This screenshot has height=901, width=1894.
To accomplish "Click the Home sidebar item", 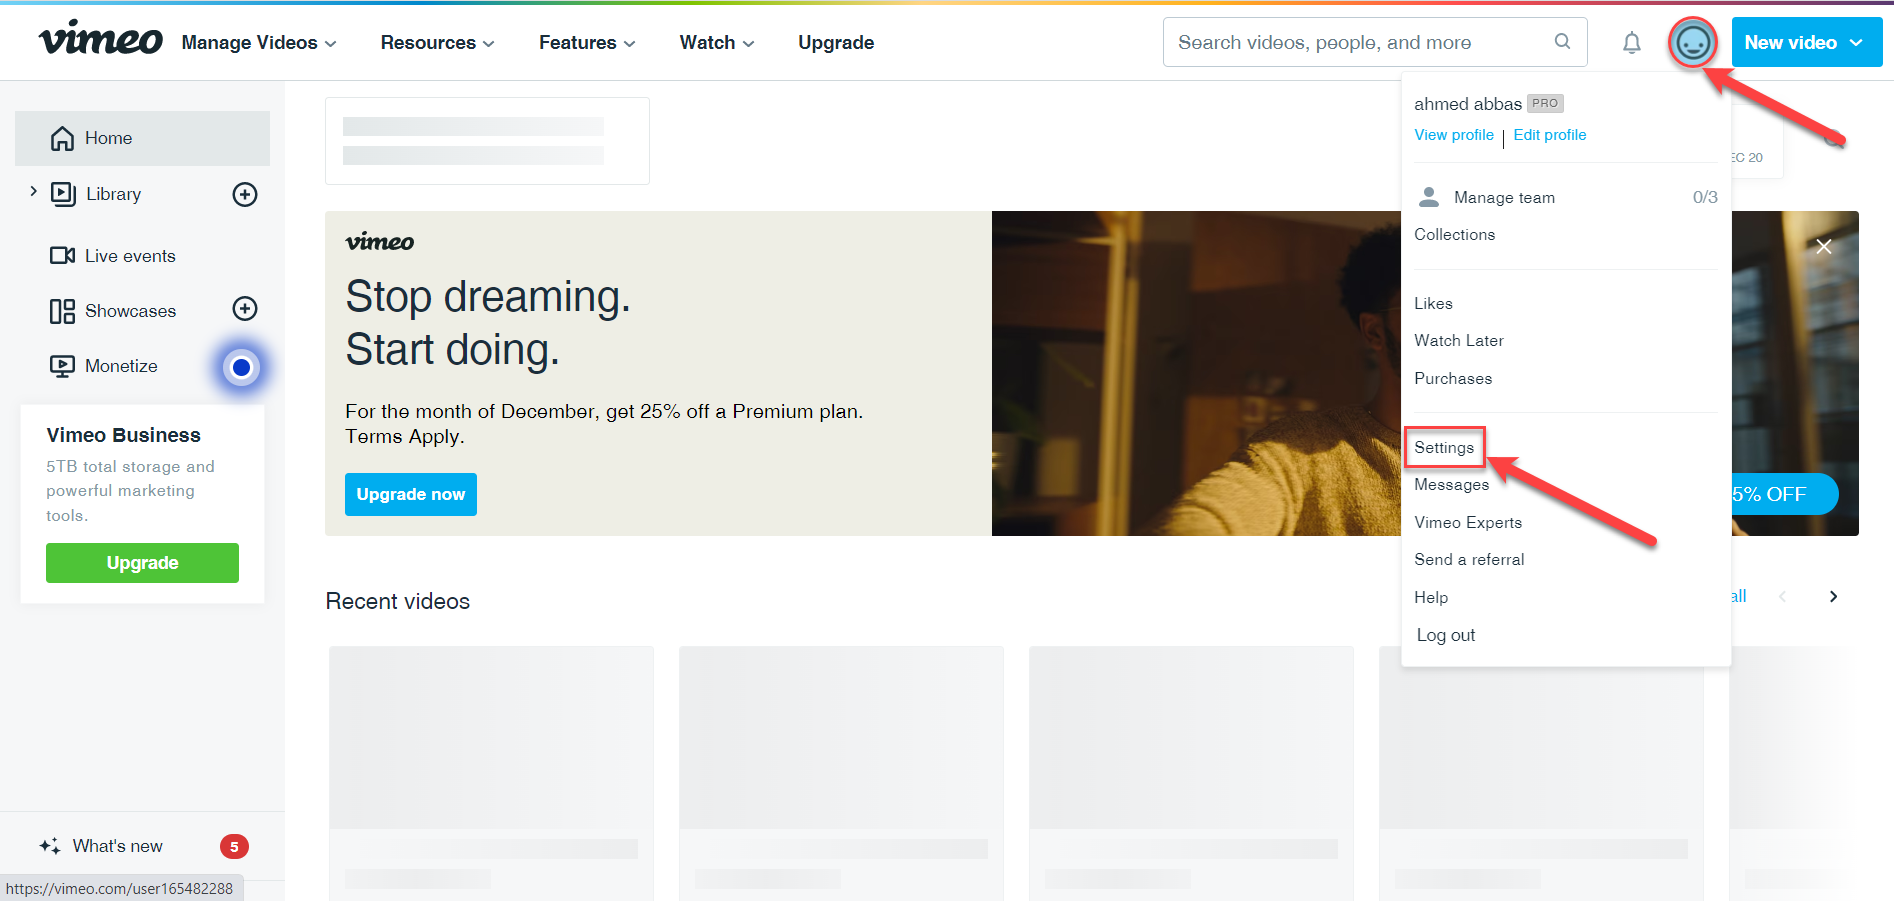I will click(x=142, y=138).
